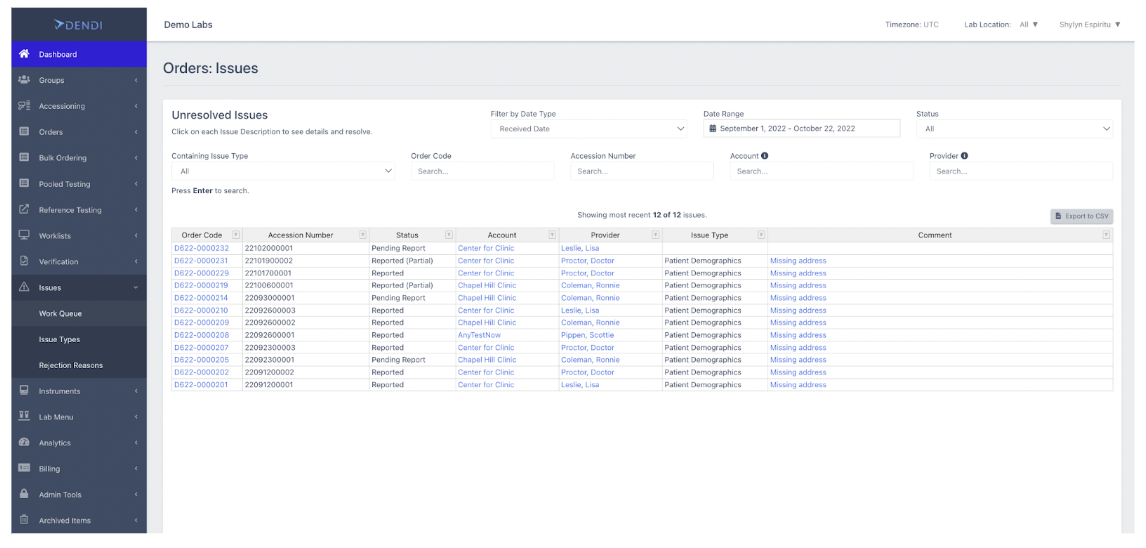The height and width of the screenshot is (548, 1146).
Task: Expand the Accessioning sidebar chevron
Action: 136,106
